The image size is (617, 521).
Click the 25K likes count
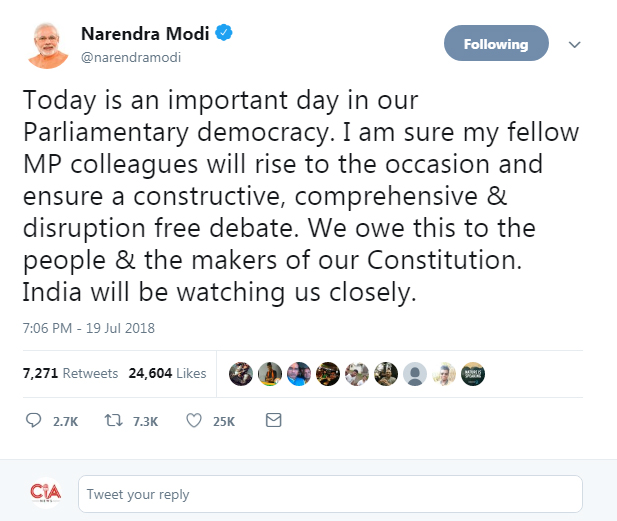click(x=224, y=421)
